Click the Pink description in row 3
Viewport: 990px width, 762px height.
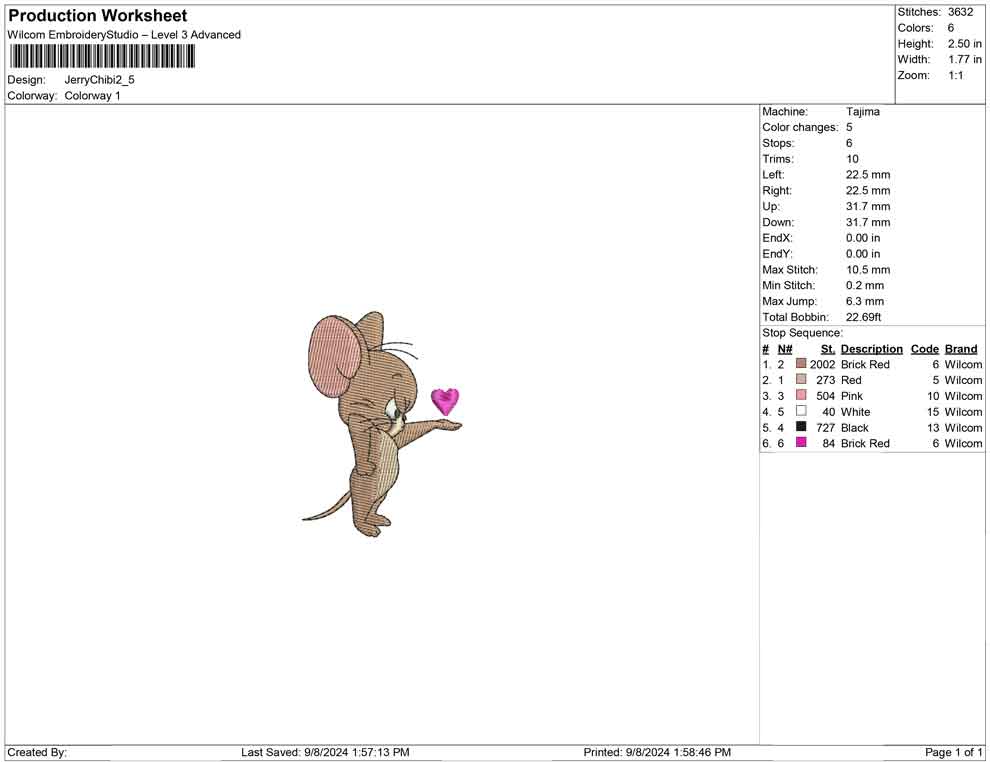(852, 396)
